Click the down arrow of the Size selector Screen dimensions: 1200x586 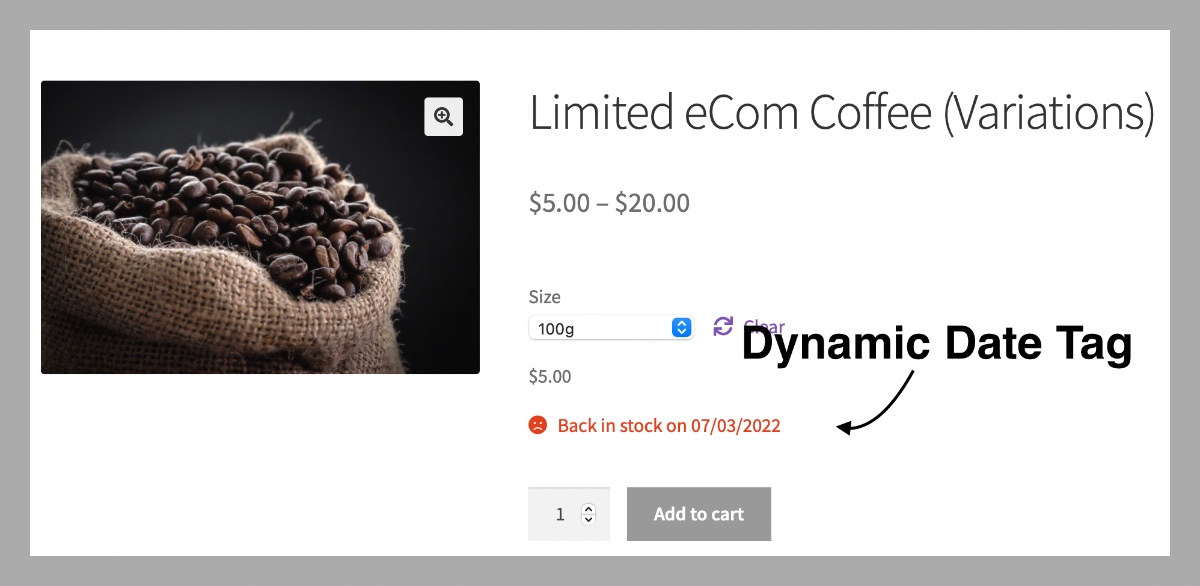click(681, 331)
